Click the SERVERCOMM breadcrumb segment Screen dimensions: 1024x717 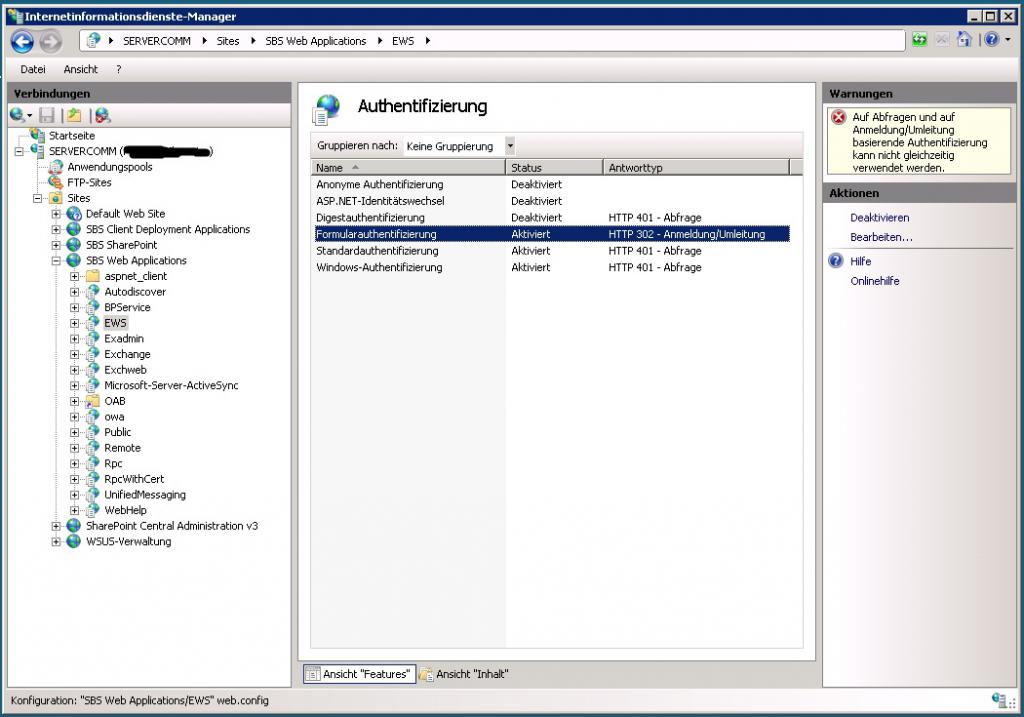click(x=157, y=41)
